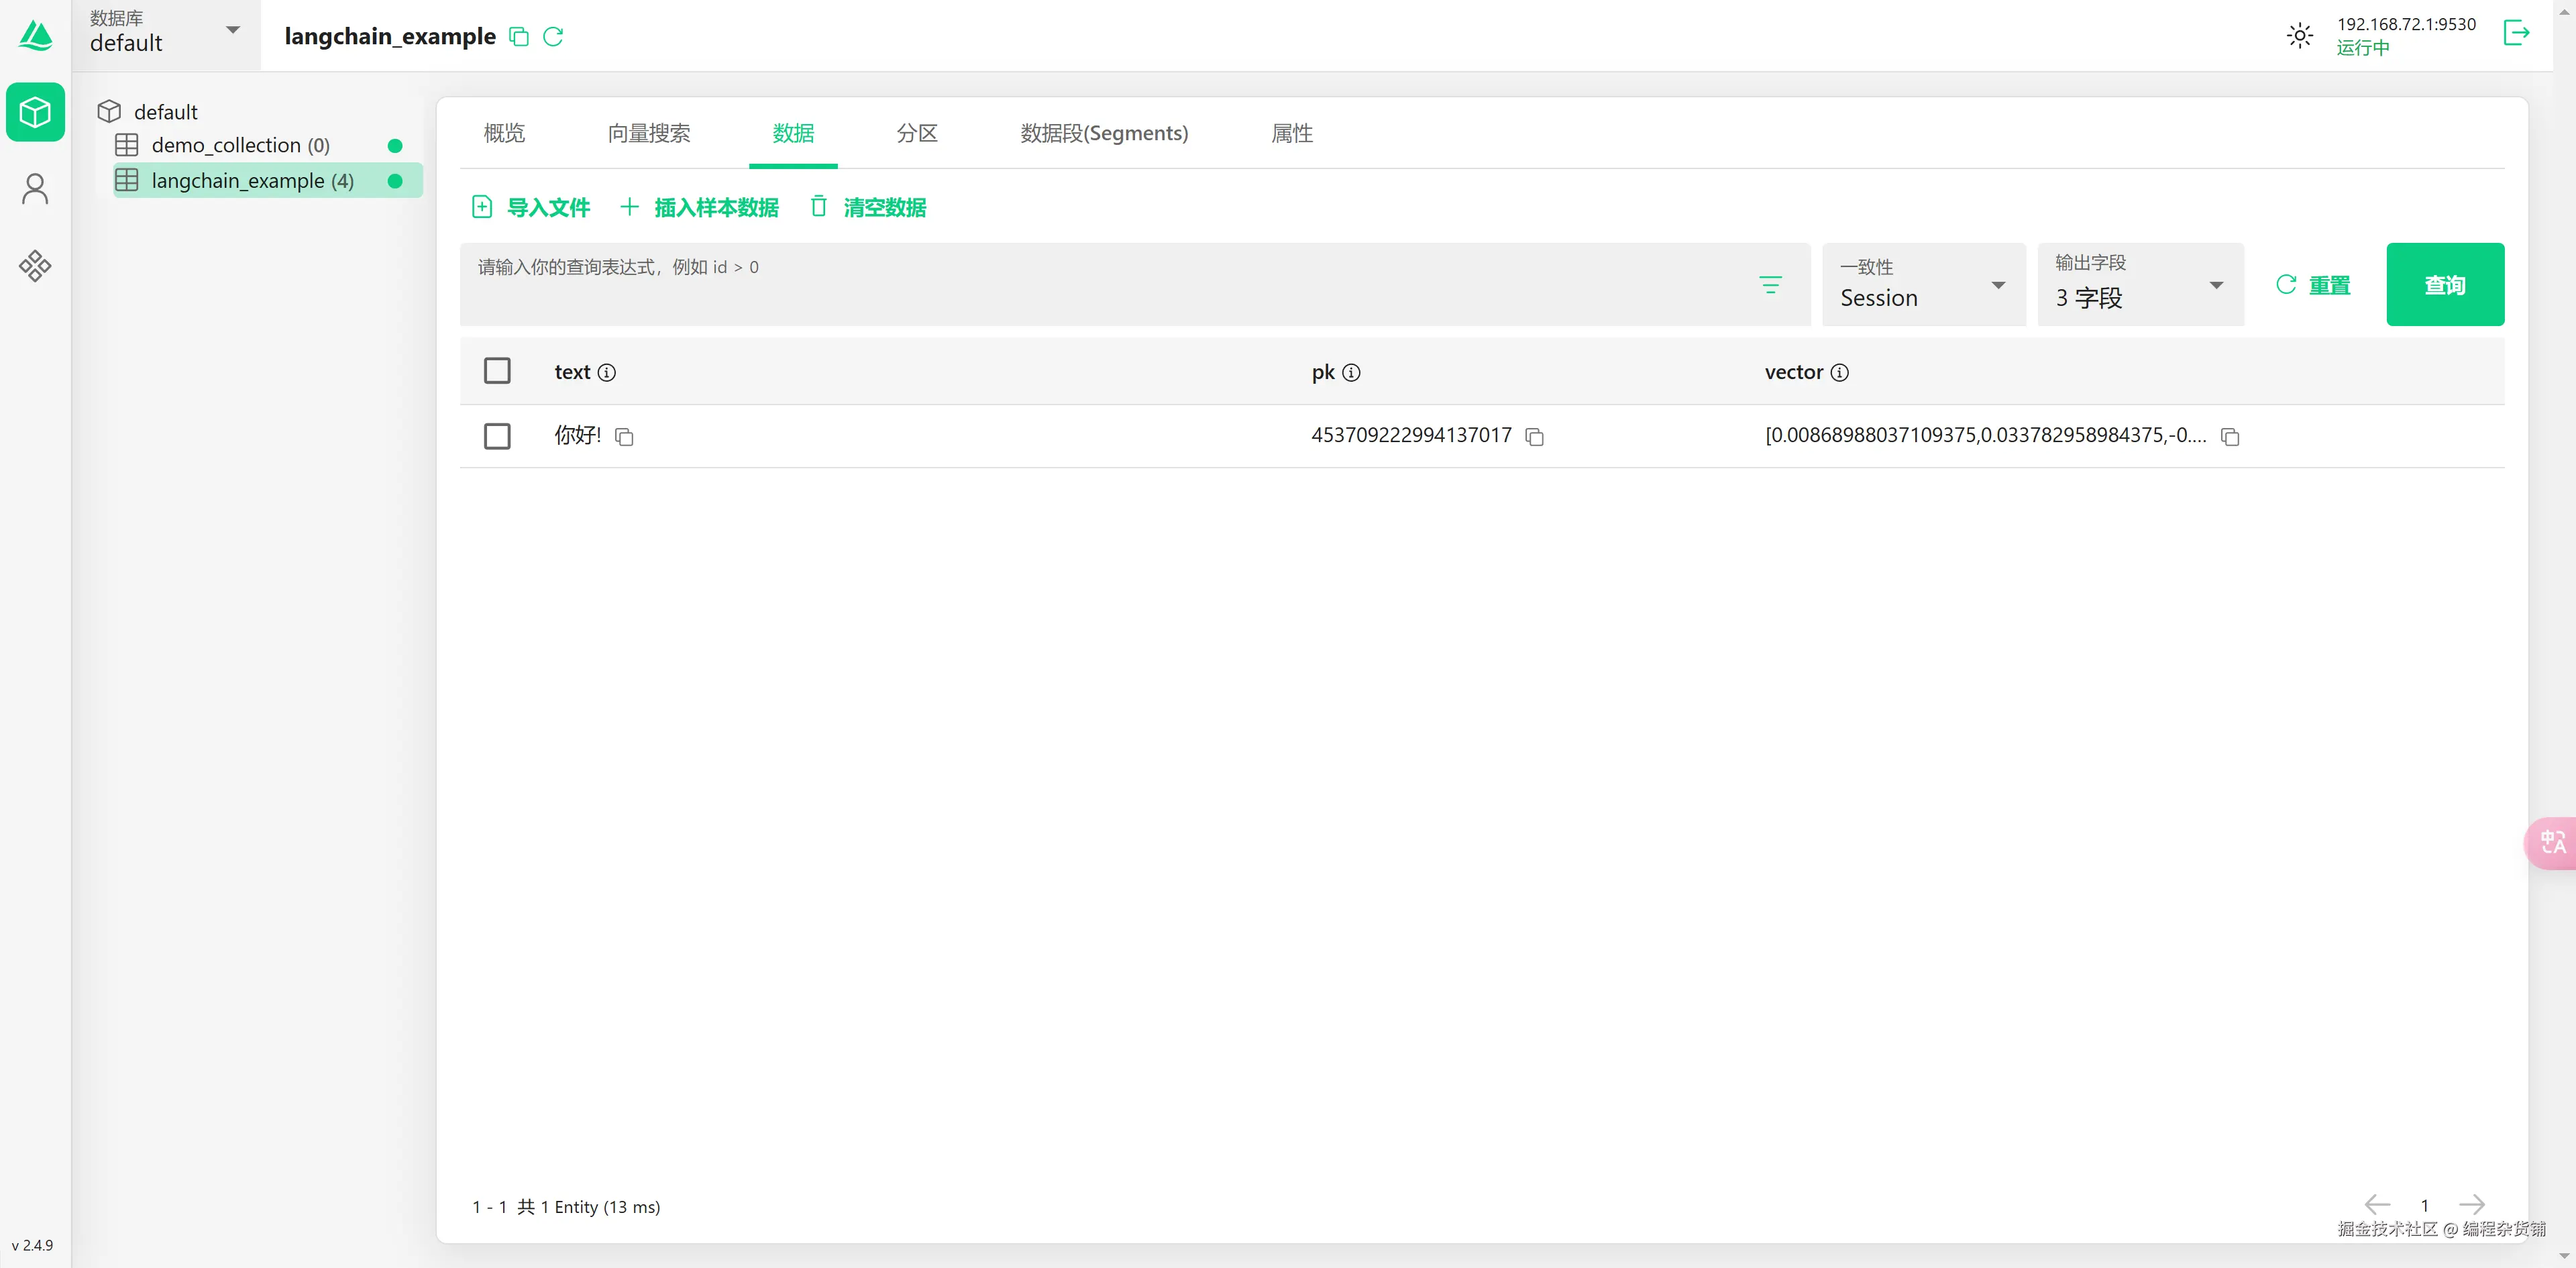Copy collection name langchain_example icon
The image size is (2576, 1268).
tap(519, 37)
